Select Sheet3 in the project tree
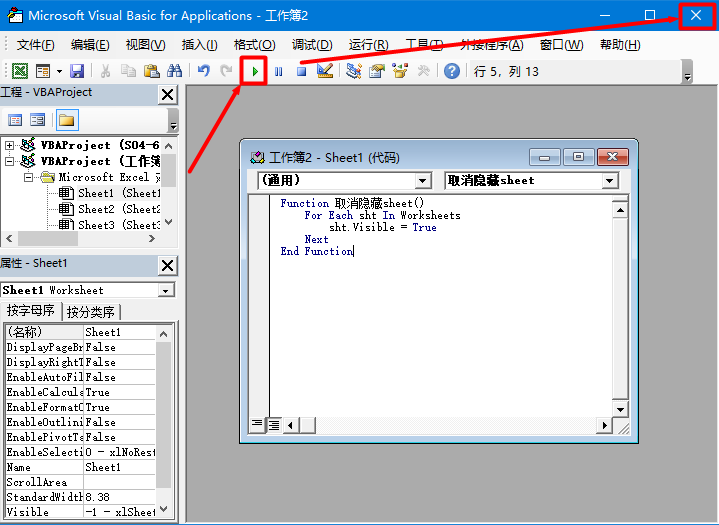The image size is (719, 525). pos(109,225)
